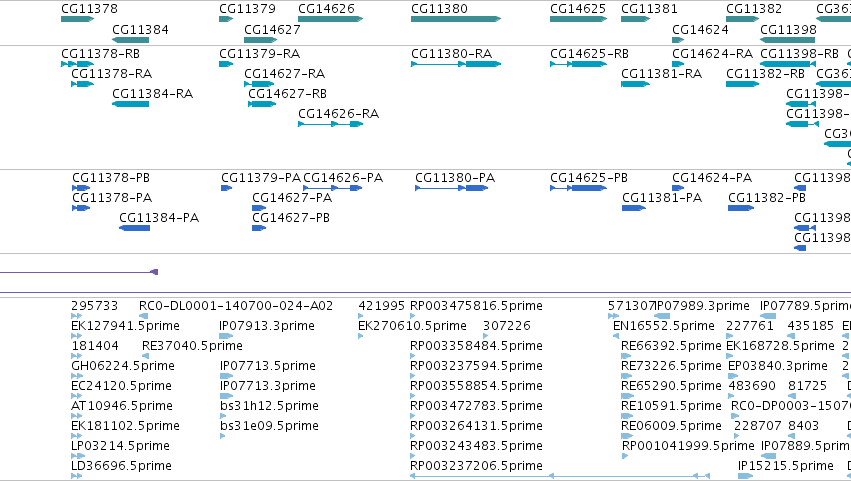Click EST AT10946.5prime
Image resolution: width=851 pixels, height=481 pixels.
122,407
